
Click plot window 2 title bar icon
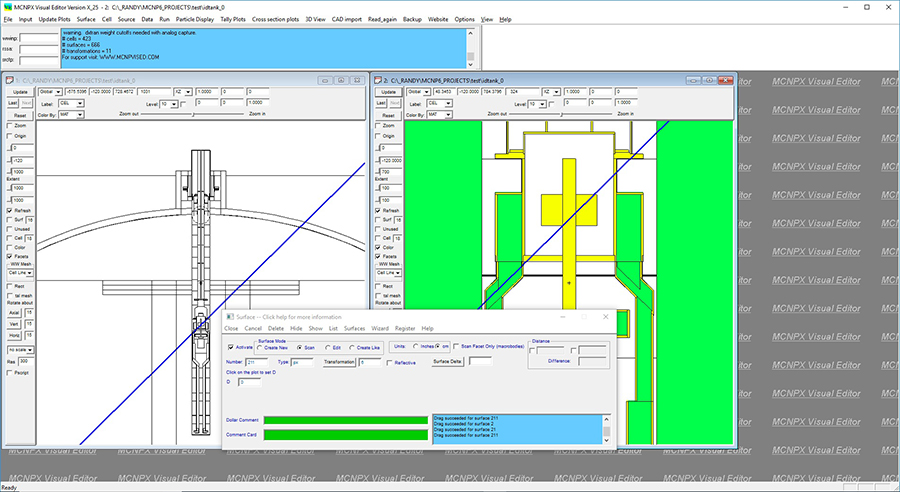(378, 80)
